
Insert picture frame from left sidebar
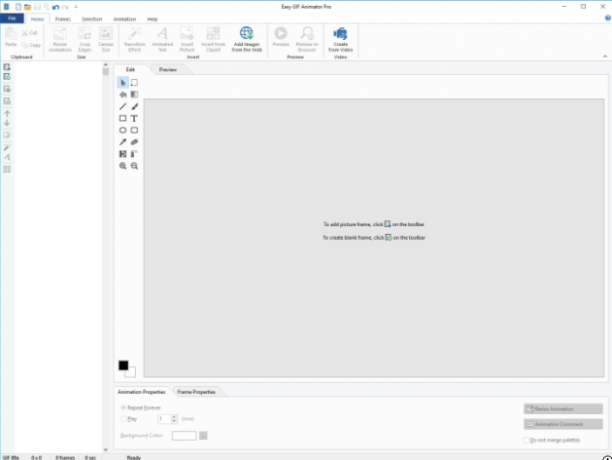coord(7,67)
